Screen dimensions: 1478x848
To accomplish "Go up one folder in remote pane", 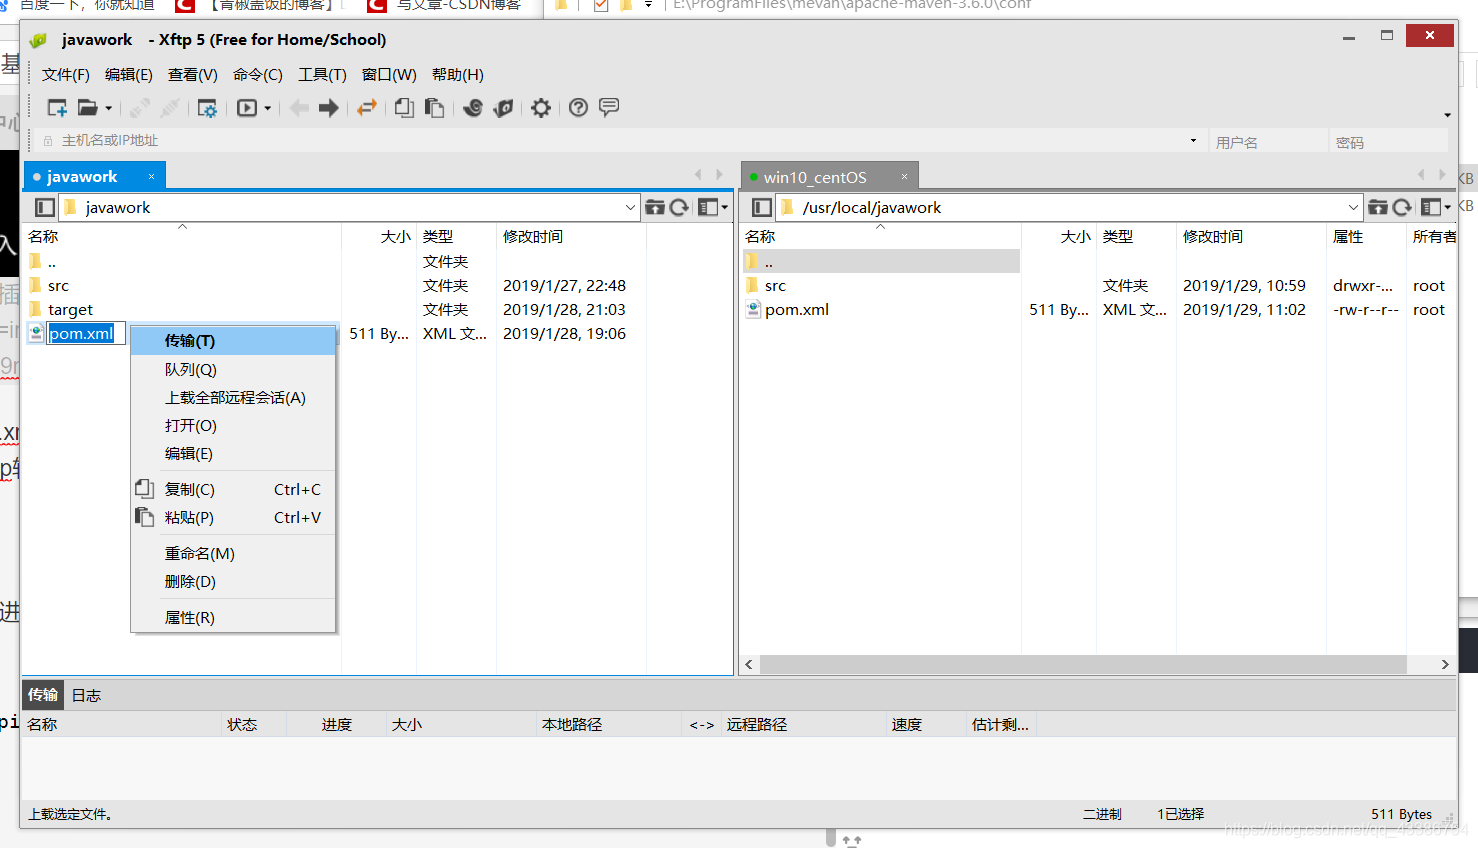I will pos(1378,207).
